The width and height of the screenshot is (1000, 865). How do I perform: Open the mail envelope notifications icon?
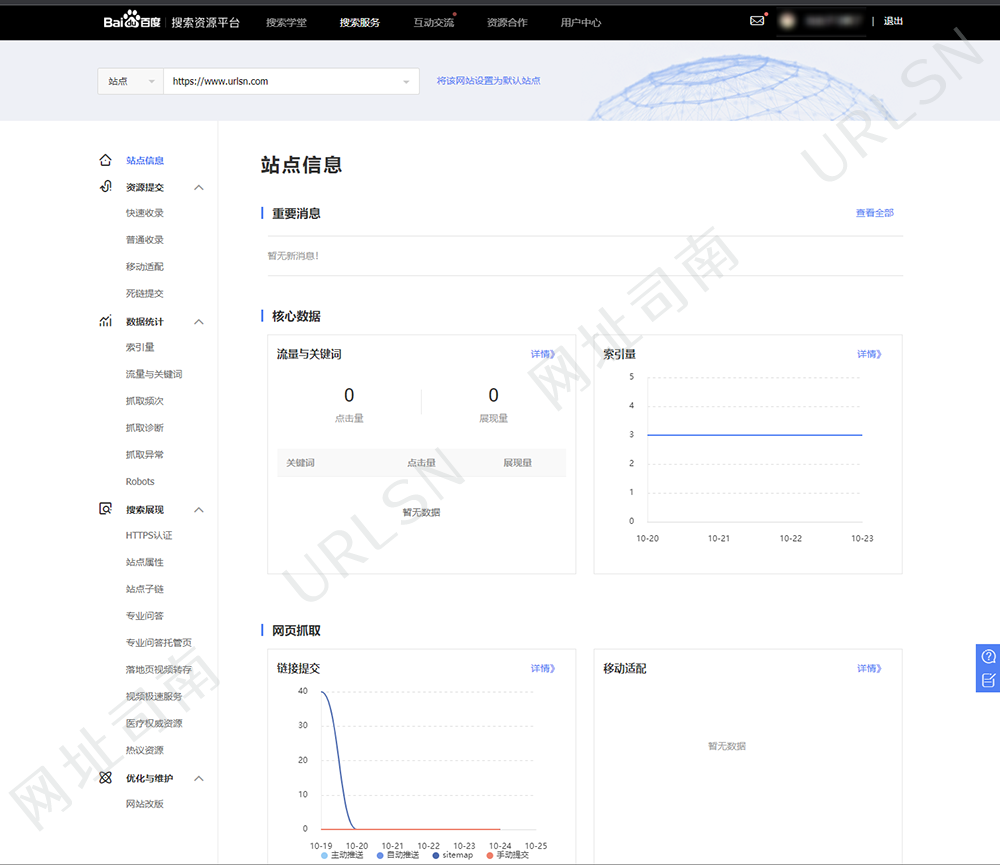click(x=757, y=20)
